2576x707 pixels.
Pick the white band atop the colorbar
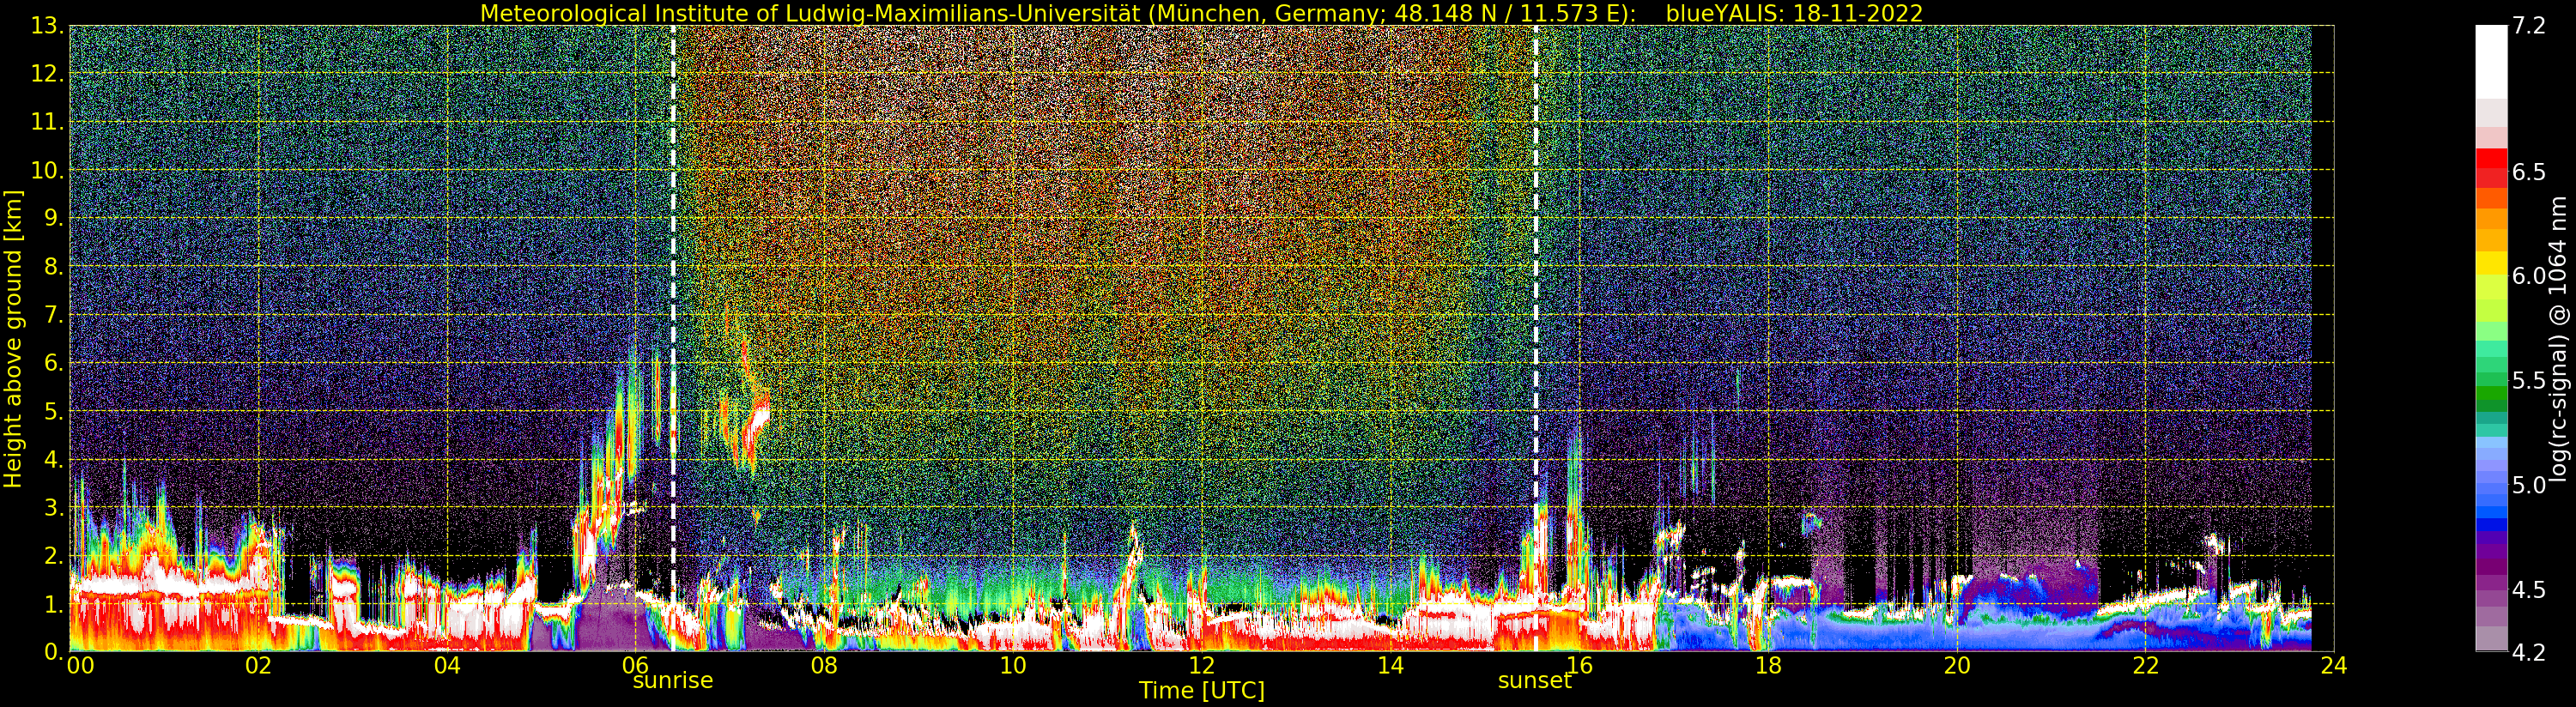pyautogui.click(x=2491, y=62)
